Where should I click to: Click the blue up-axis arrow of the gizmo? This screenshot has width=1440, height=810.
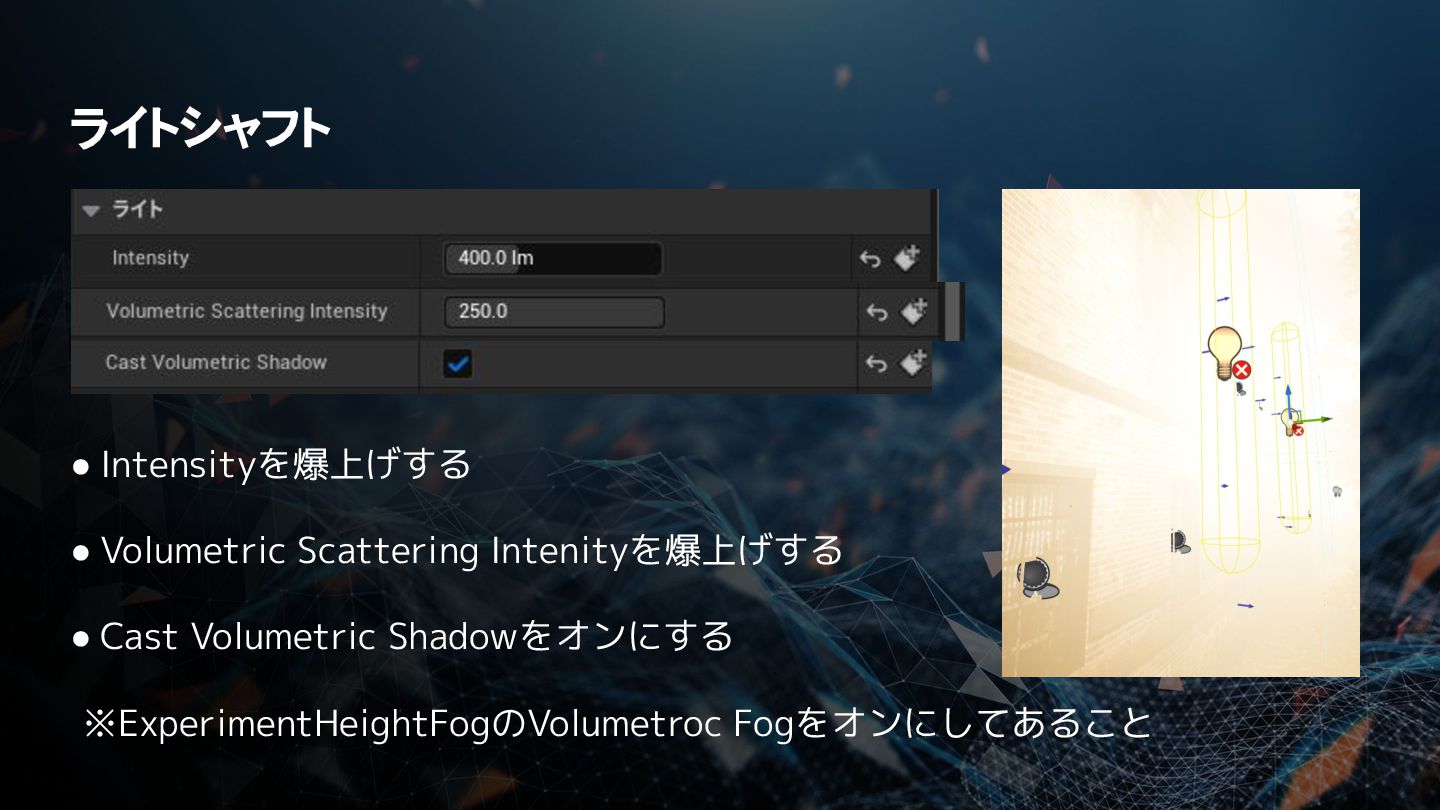click(x=1289, y=397)
